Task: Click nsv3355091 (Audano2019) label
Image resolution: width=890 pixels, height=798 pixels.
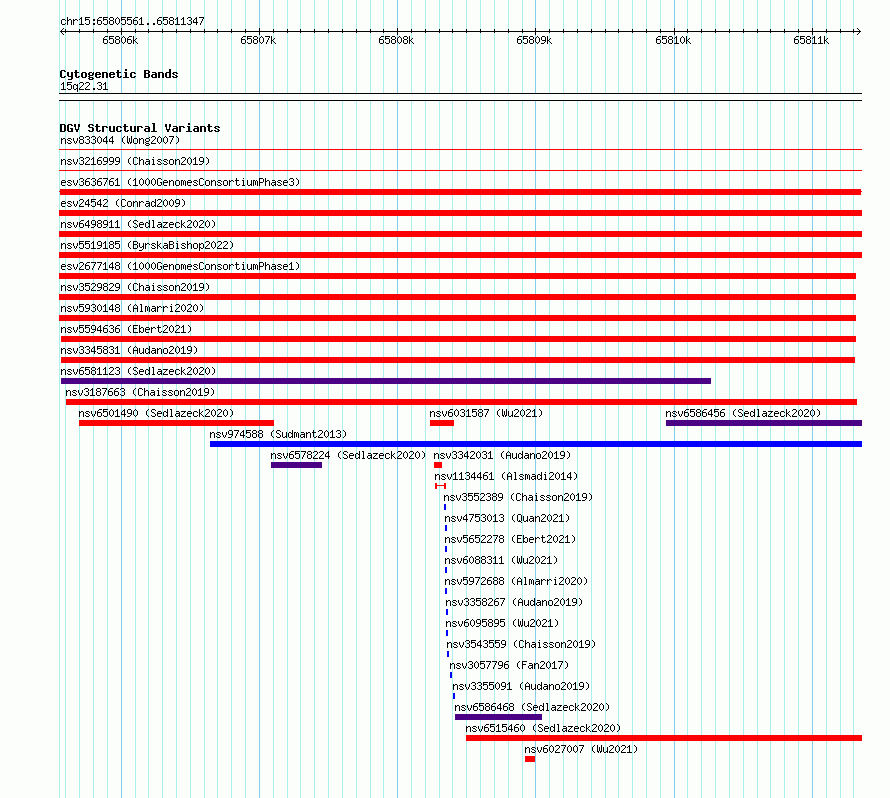Action: (x=521, y=686)
